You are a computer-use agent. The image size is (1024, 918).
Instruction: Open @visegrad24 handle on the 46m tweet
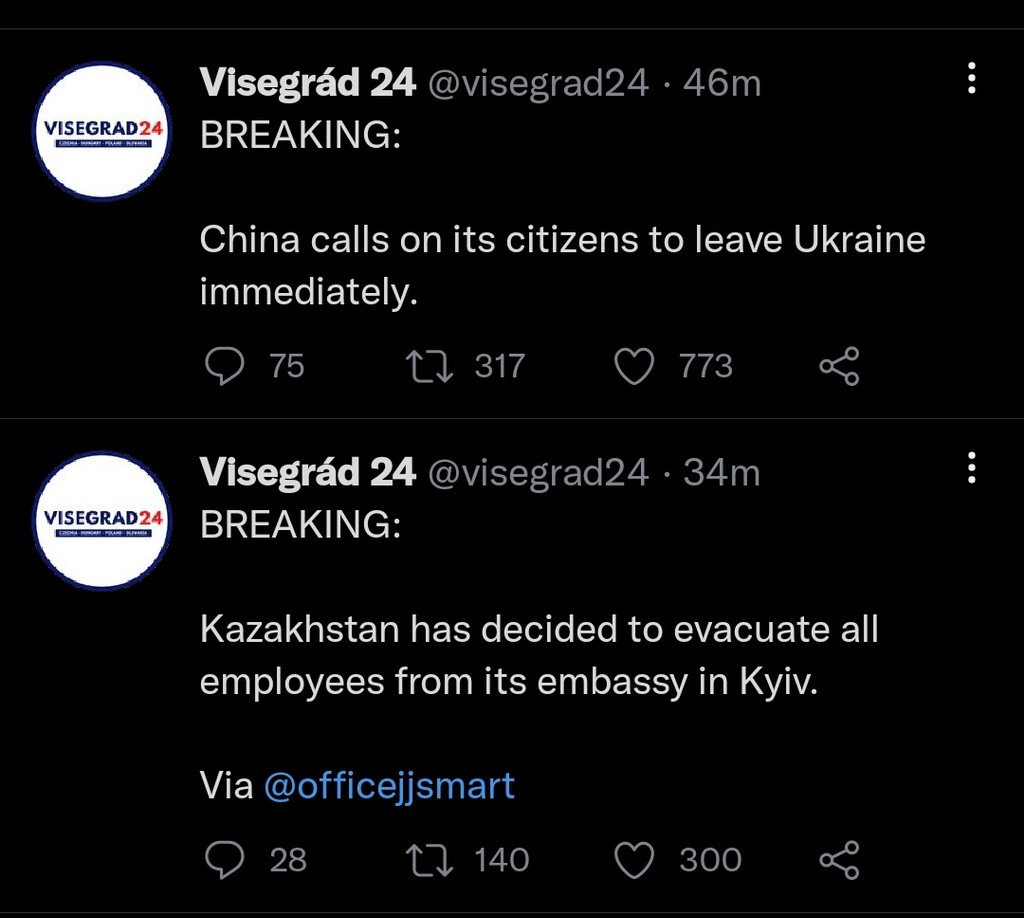click(538, 84)
